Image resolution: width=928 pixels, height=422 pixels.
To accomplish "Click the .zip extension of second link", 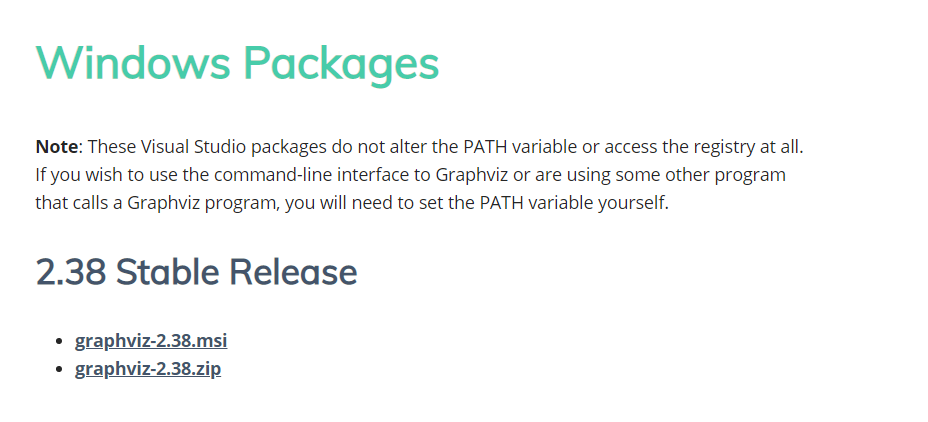I will pos(208,368).
